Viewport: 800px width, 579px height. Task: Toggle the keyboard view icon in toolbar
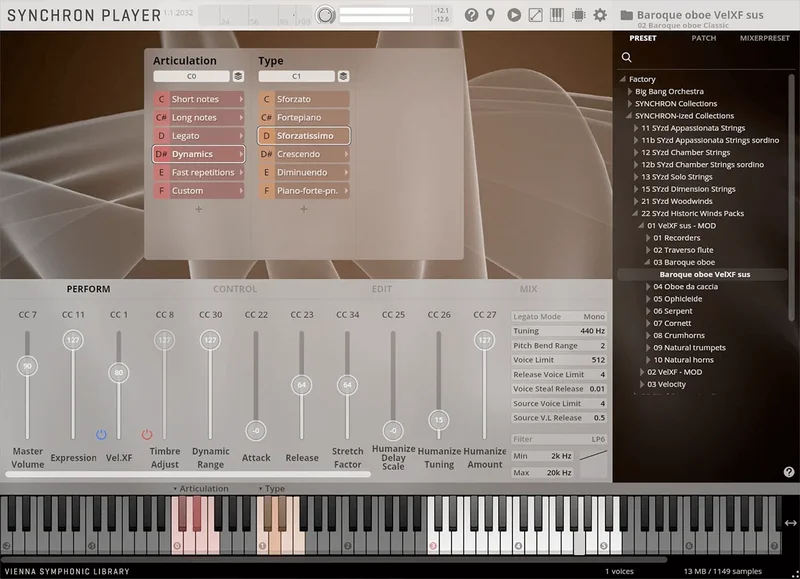[x=557, y=15]
